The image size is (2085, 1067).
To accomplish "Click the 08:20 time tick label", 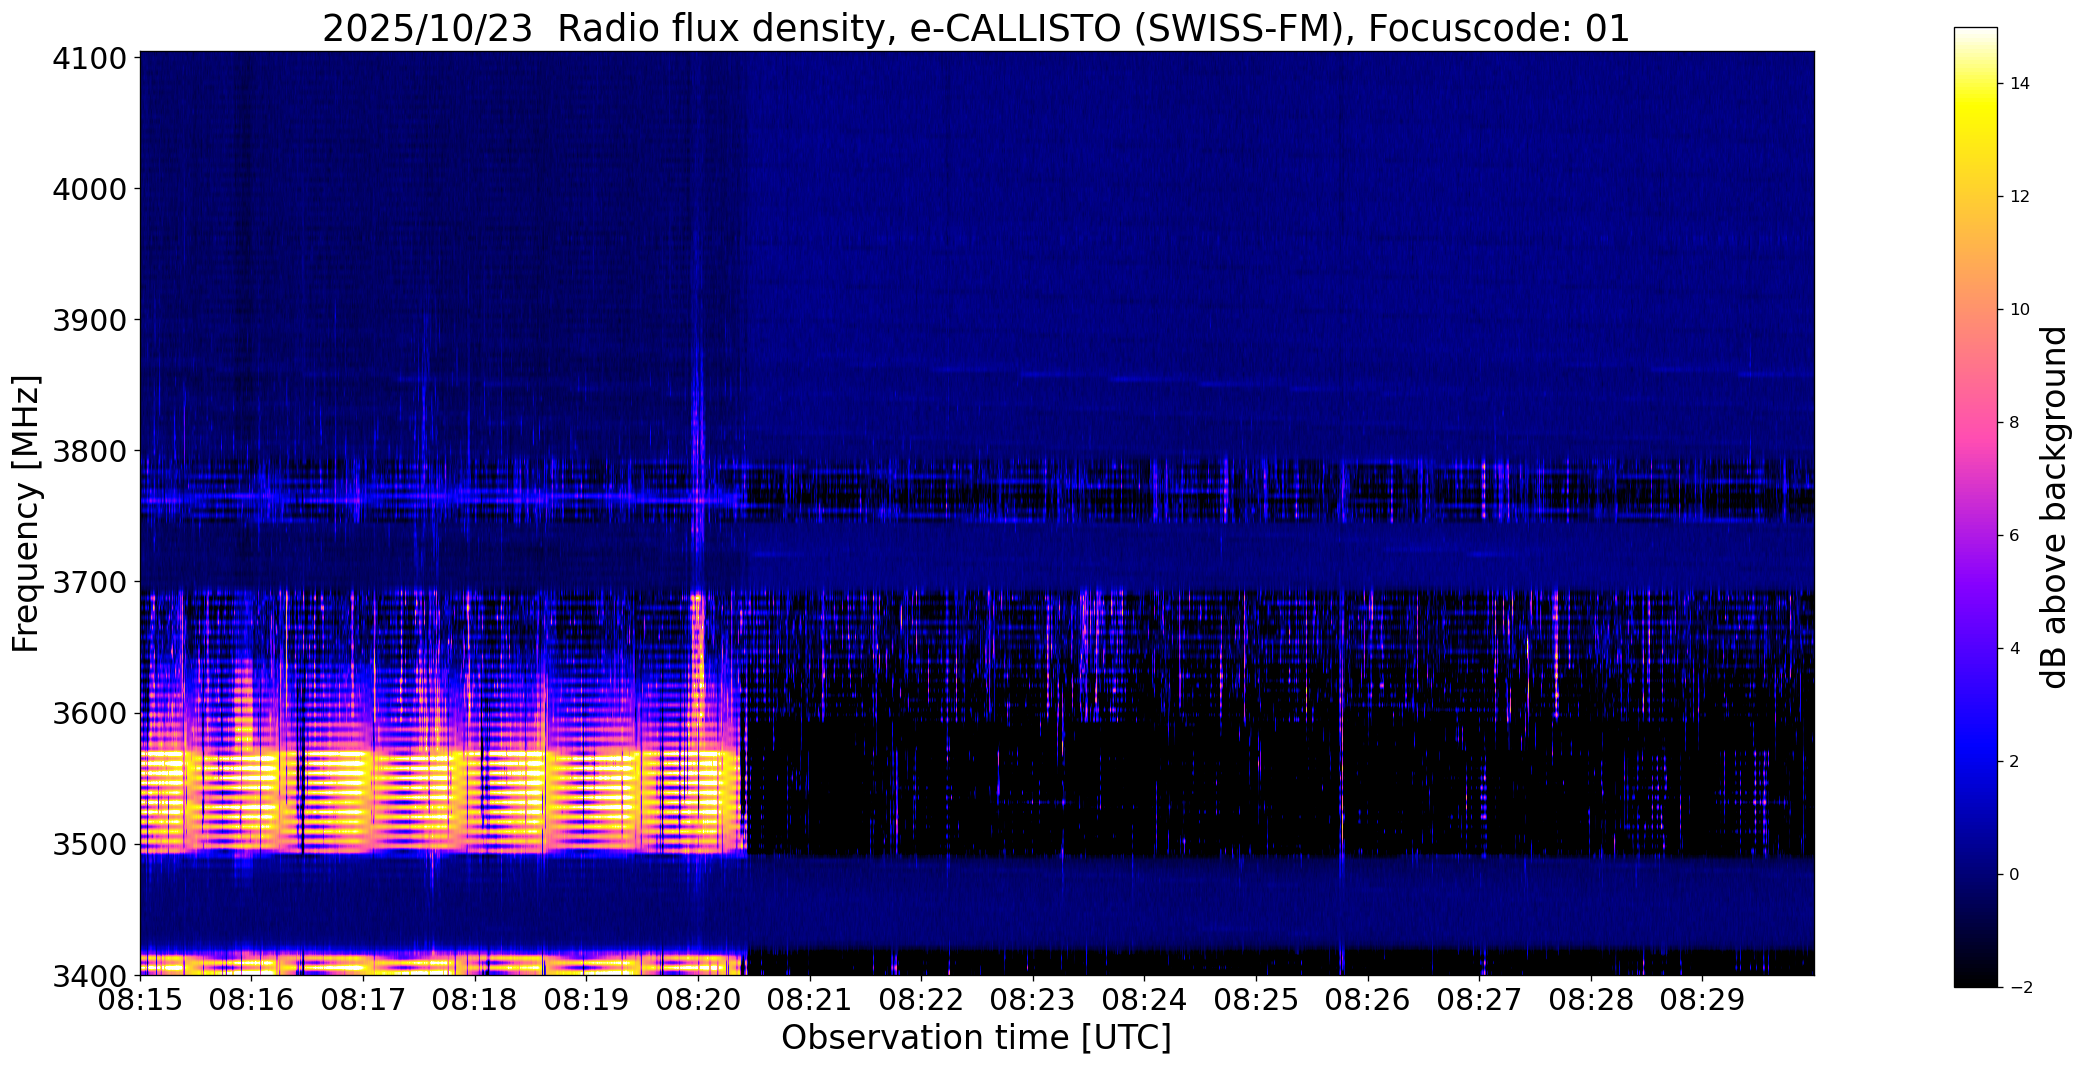I will coord(698,1000).
